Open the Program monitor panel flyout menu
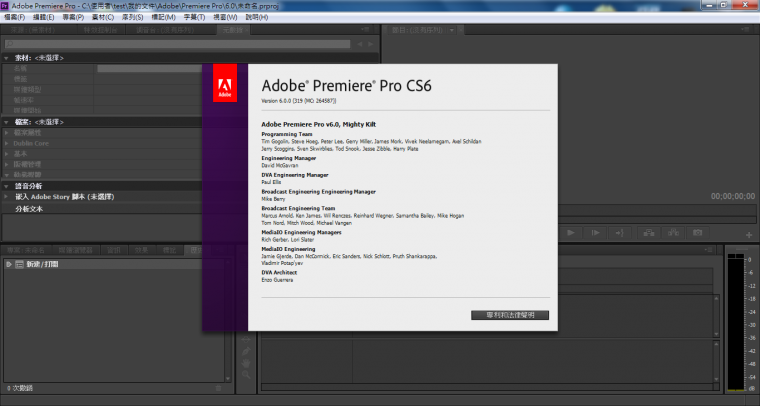 point(745,30)
